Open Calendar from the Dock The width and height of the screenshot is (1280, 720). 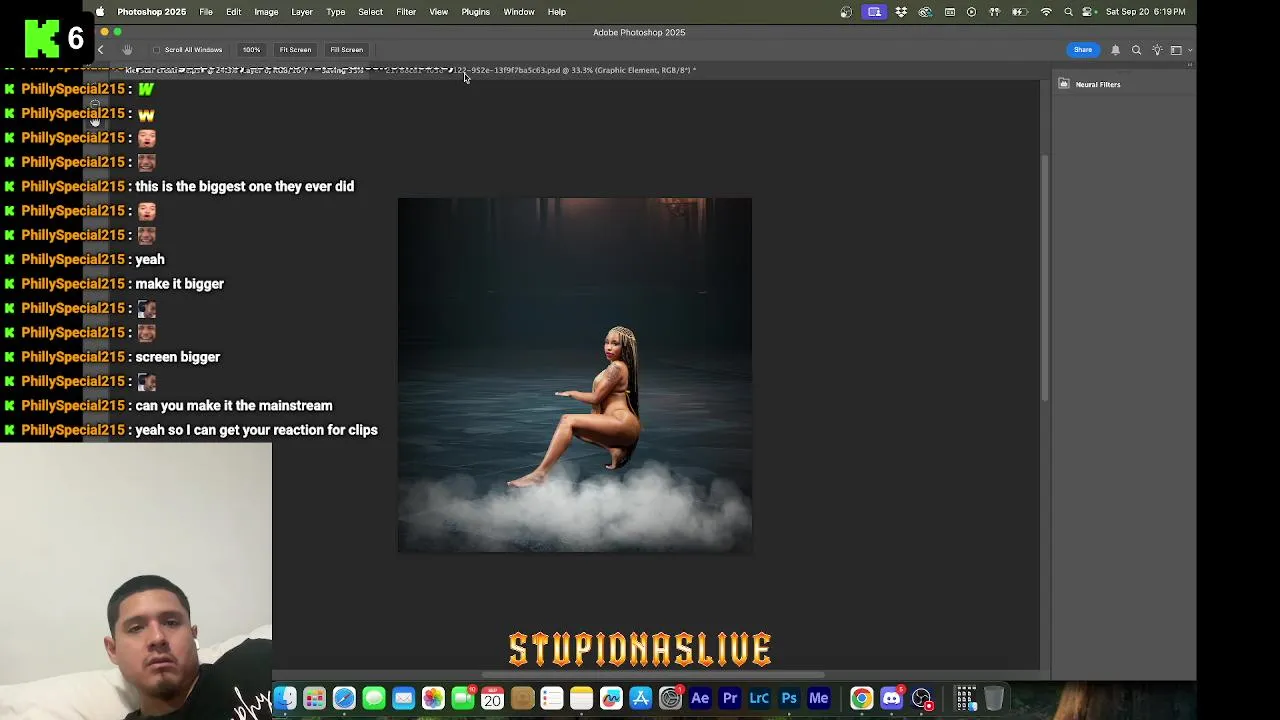pos(492,698)
